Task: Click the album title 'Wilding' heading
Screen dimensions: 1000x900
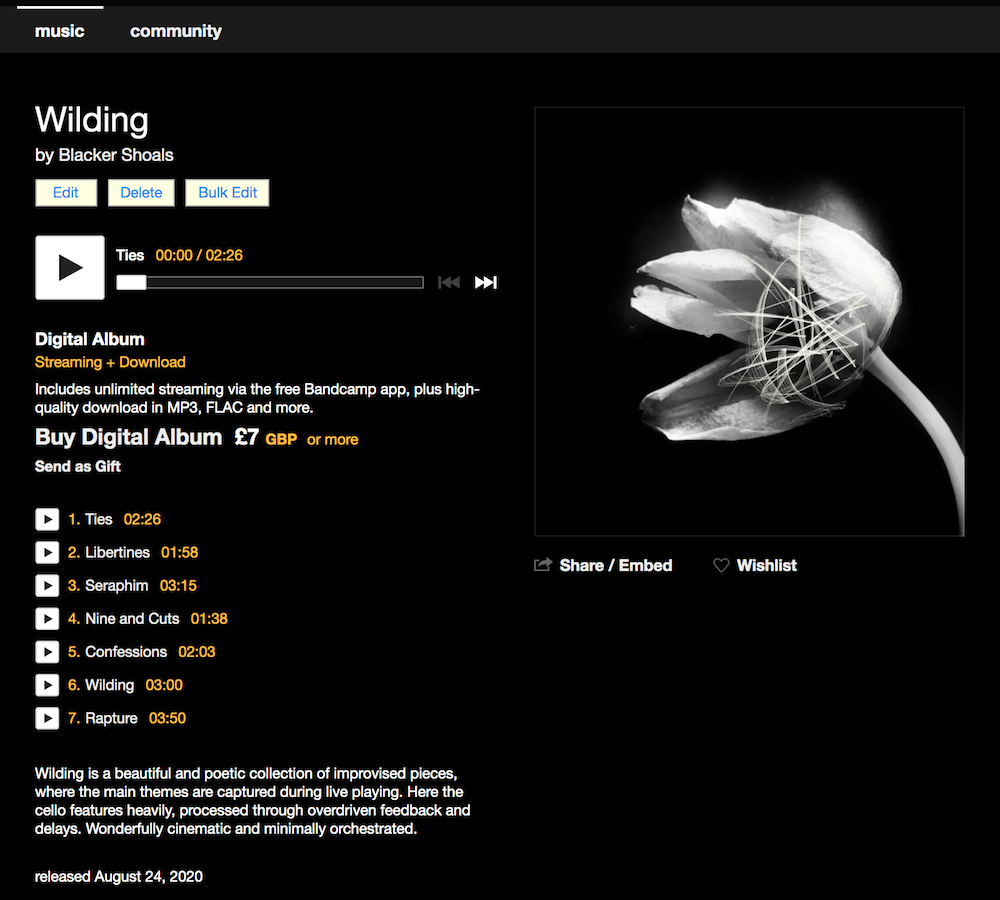Action: click(x=92, y=120)
